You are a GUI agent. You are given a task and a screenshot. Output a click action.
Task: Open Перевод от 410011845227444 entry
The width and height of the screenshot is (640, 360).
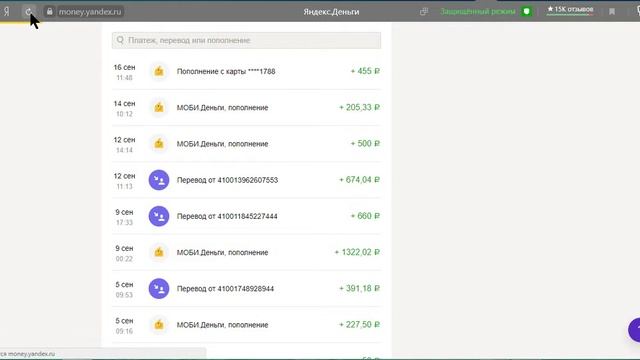(x=227, y=216)
